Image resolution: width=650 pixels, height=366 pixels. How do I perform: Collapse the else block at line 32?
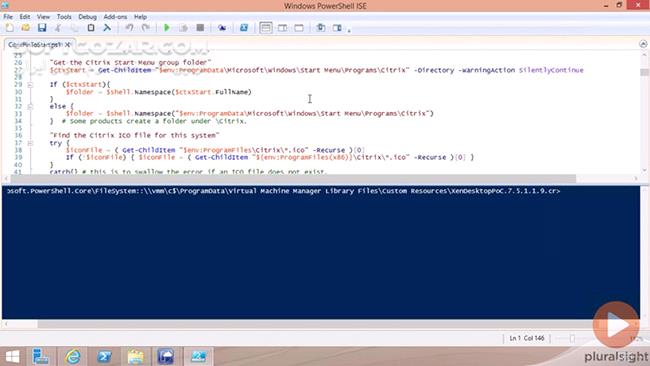(x=30, y=107)
